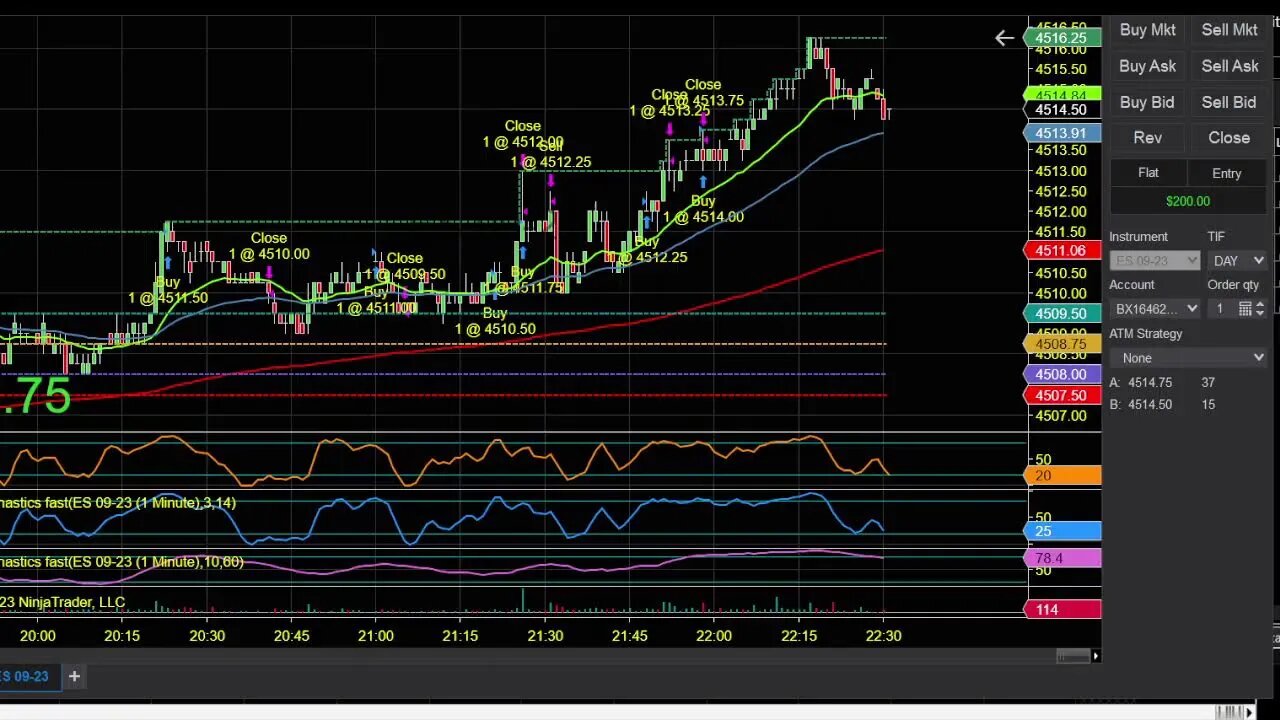Click the Stochastics fast 10,60 indicator label

pyautogui.click(x=121, y=562)
